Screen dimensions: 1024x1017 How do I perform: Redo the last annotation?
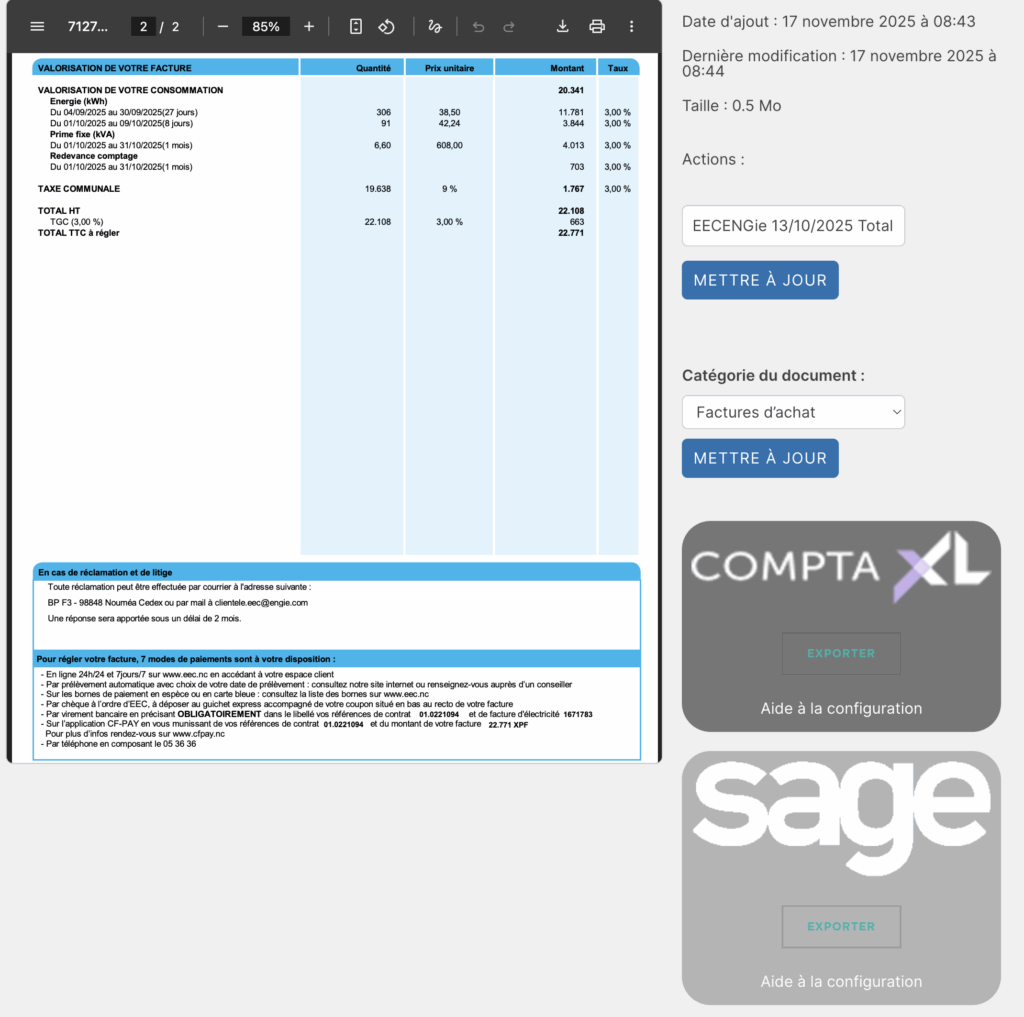coord(509,26)
